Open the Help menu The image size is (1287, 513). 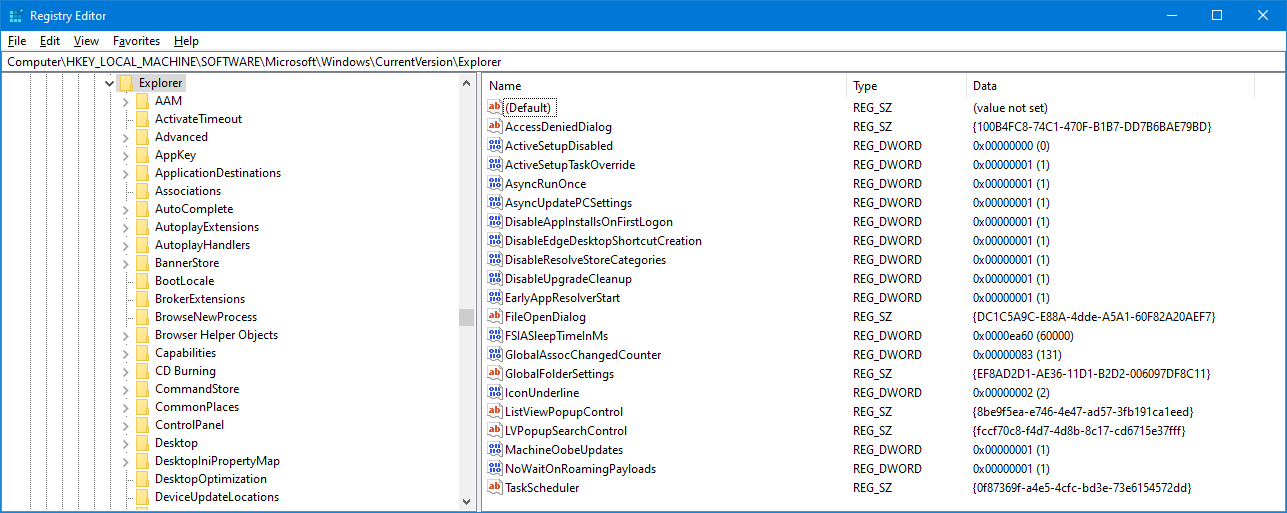186,41
